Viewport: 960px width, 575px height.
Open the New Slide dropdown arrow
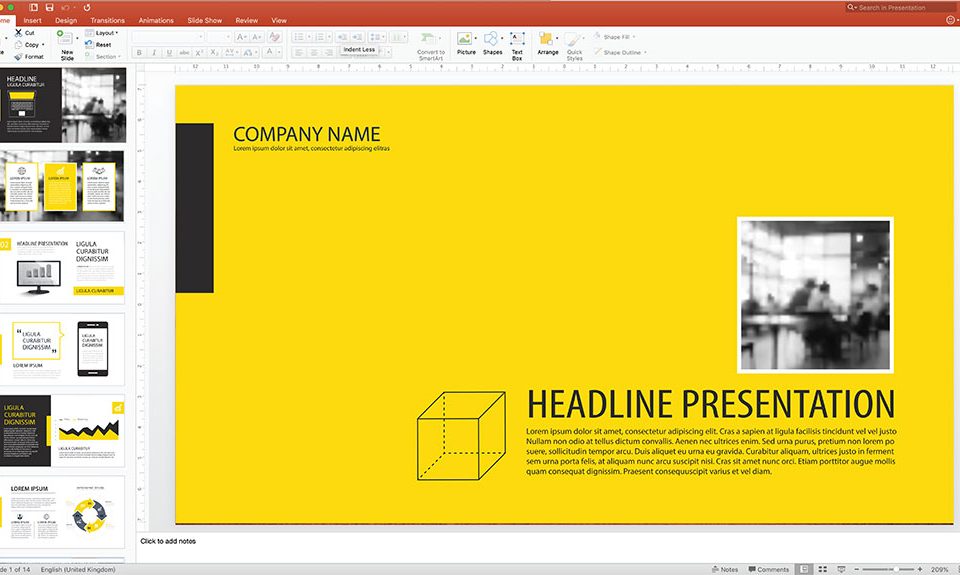(77, 38)
